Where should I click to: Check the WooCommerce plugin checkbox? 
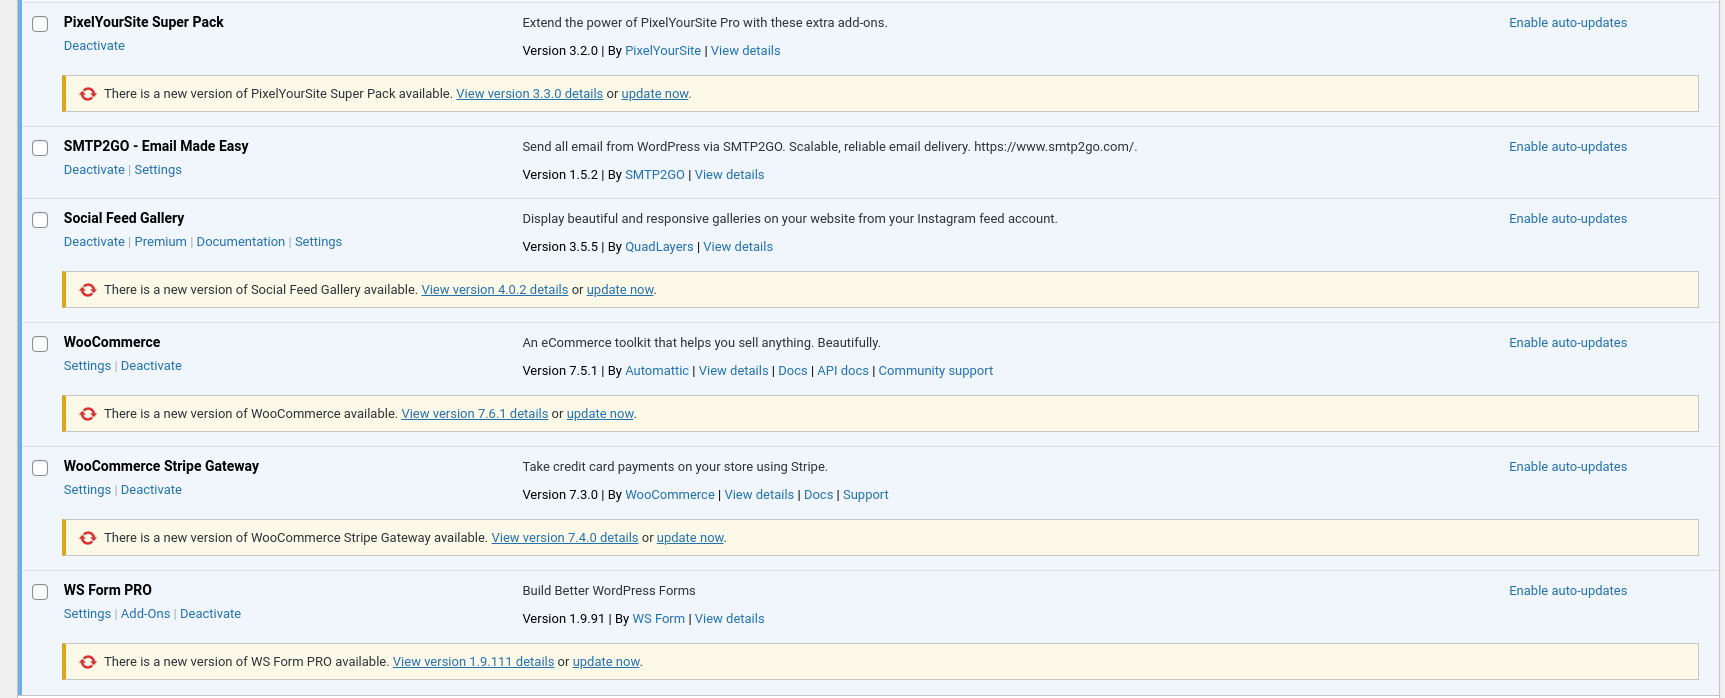(x=40, y=344)
